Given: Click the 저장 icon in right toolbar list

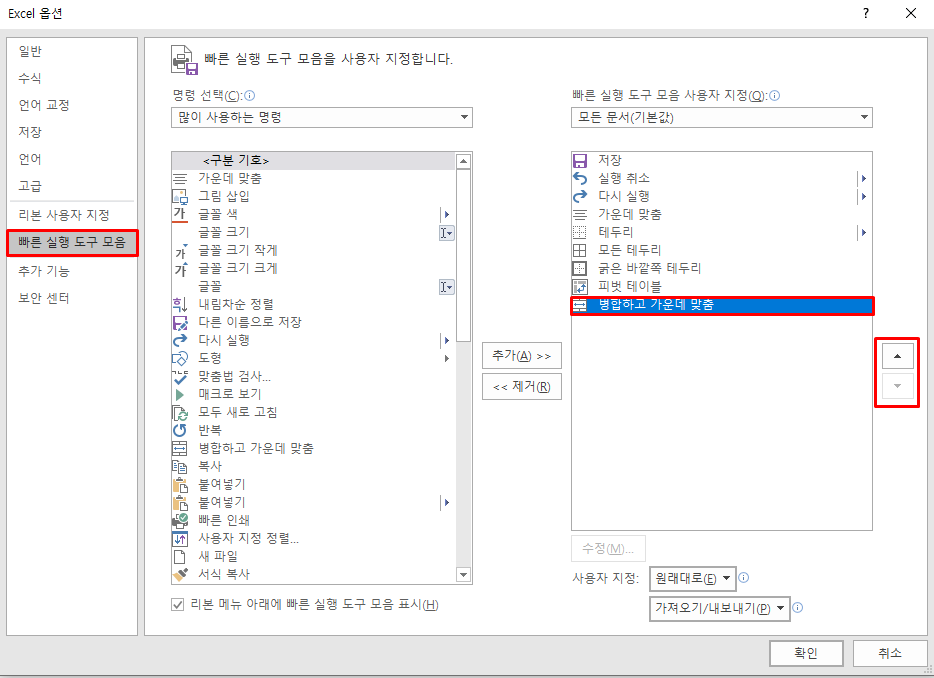Looking at the screenshot, I should (580, 161).
